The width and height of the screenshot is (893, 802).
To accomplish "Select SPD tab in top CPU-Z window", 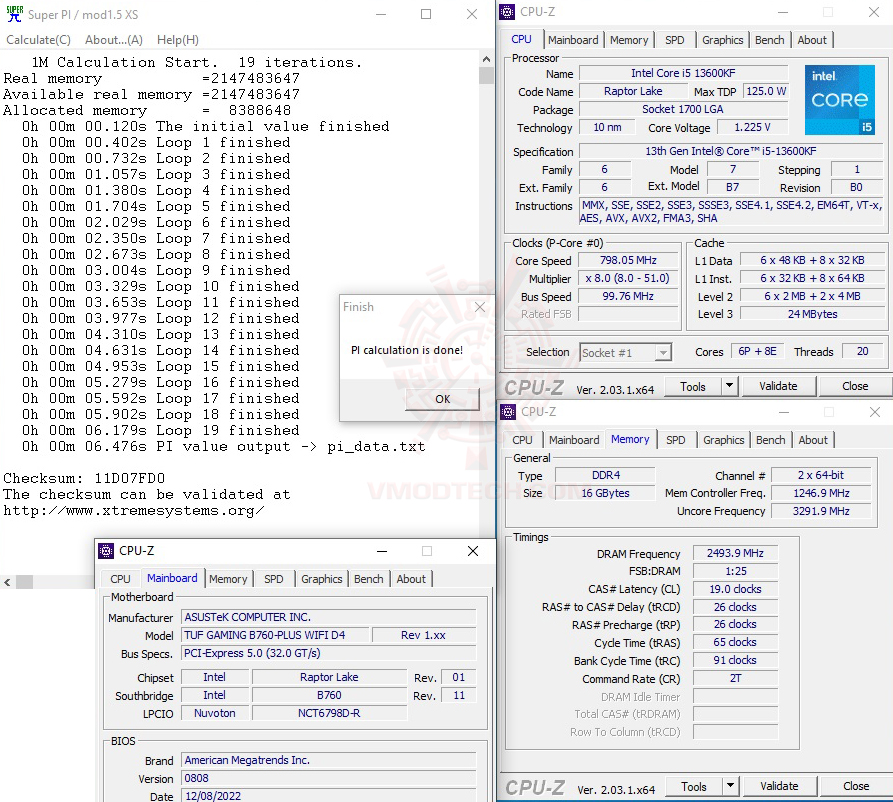I will click(x=674, y=40).
